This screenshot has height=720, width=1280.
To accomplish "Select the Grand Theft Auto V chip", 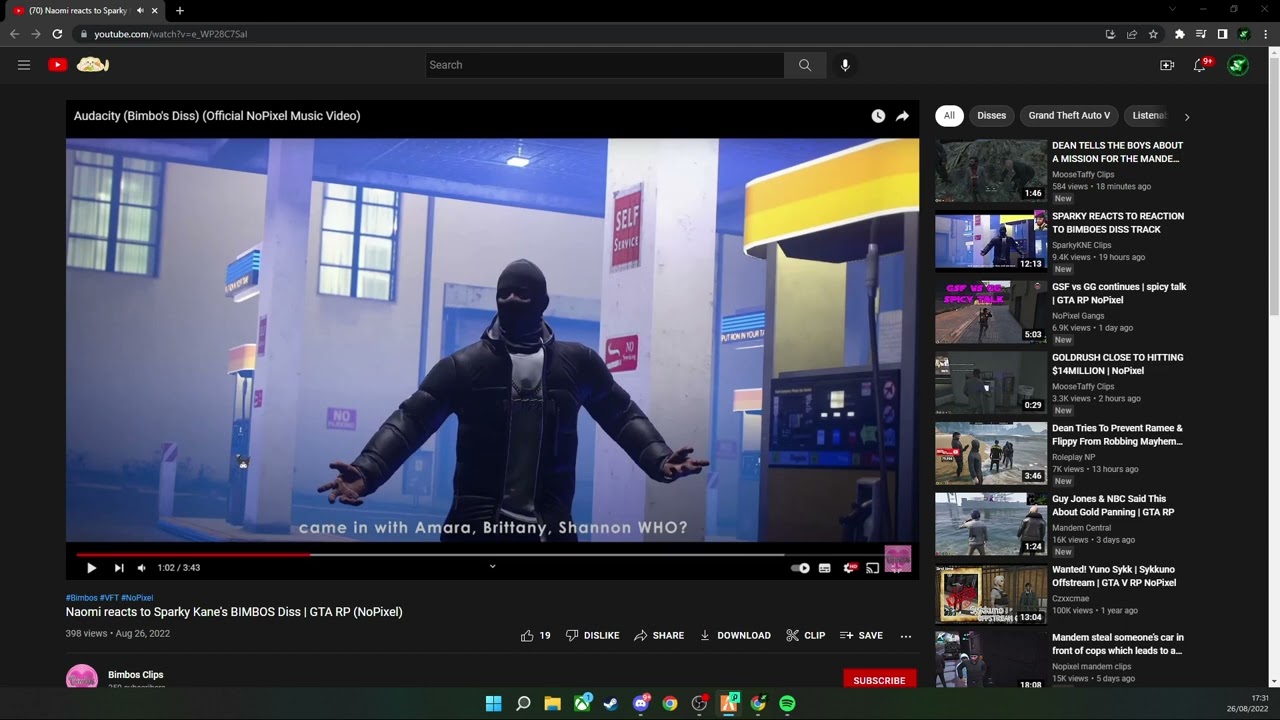I will coord(1069,116).
